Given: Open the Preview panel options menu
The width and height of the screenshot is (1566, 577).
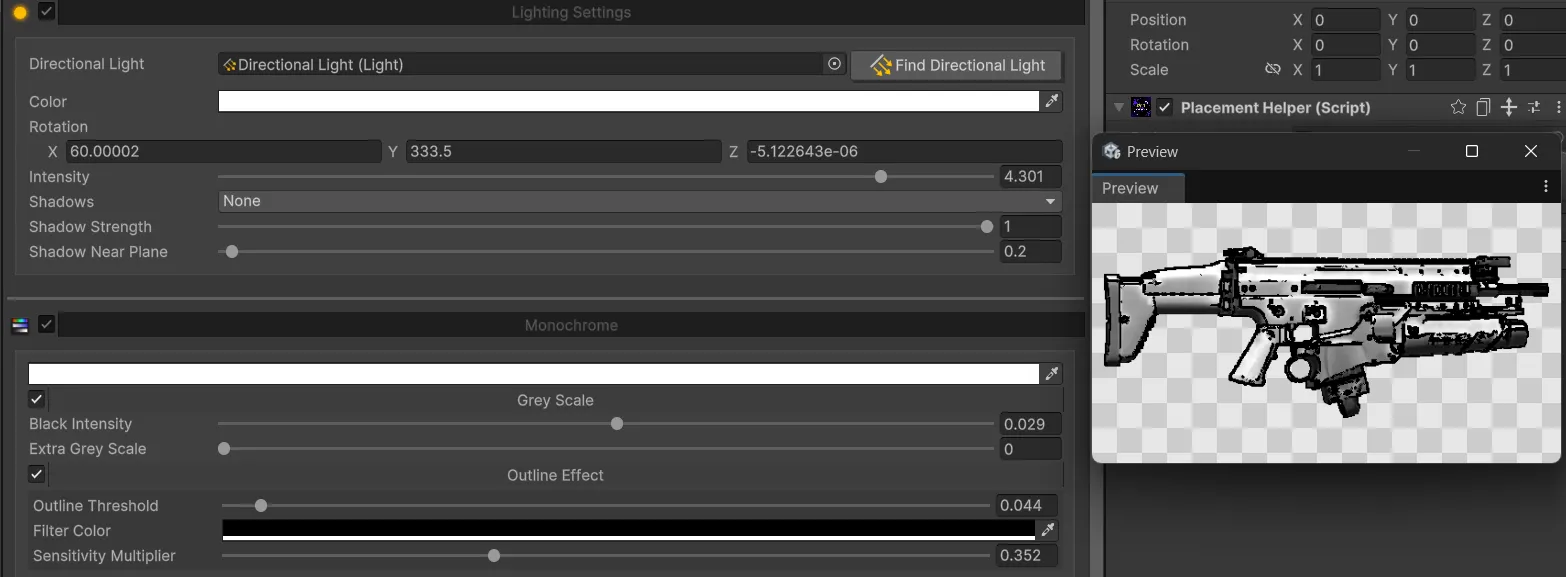Looking at the screenshot, I should [1546, 185].
